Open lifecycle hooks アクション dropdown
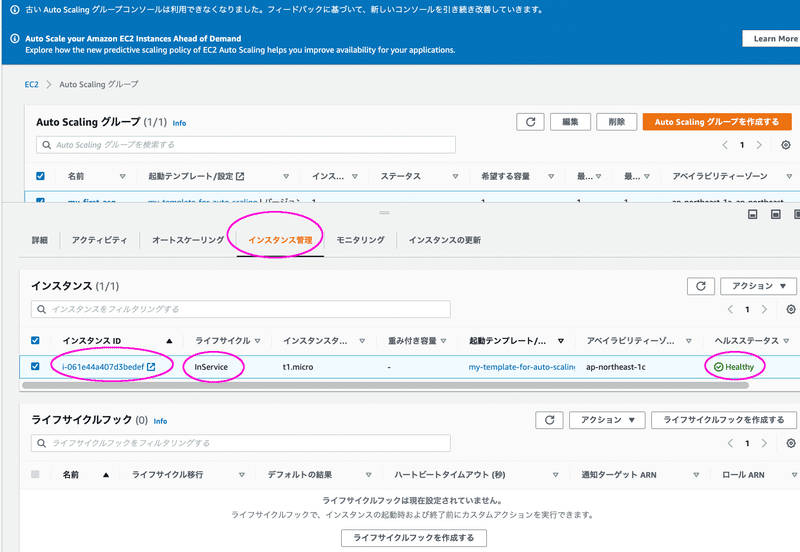Image resolution: width=800 pixels, height=552 pixels. point(607,420)
